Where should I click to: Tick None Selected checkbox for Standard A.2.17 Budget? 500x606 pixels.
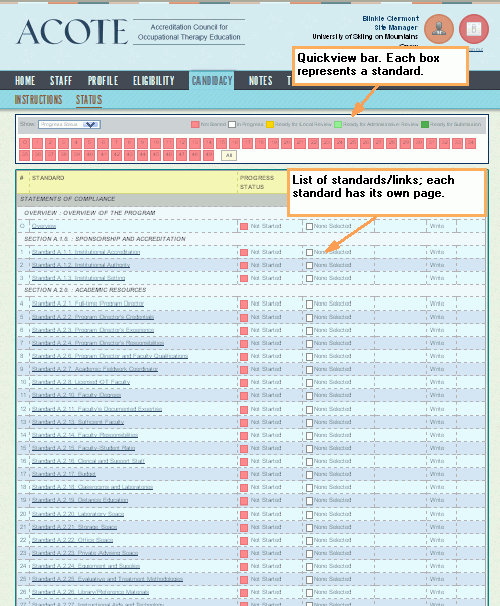310,475
